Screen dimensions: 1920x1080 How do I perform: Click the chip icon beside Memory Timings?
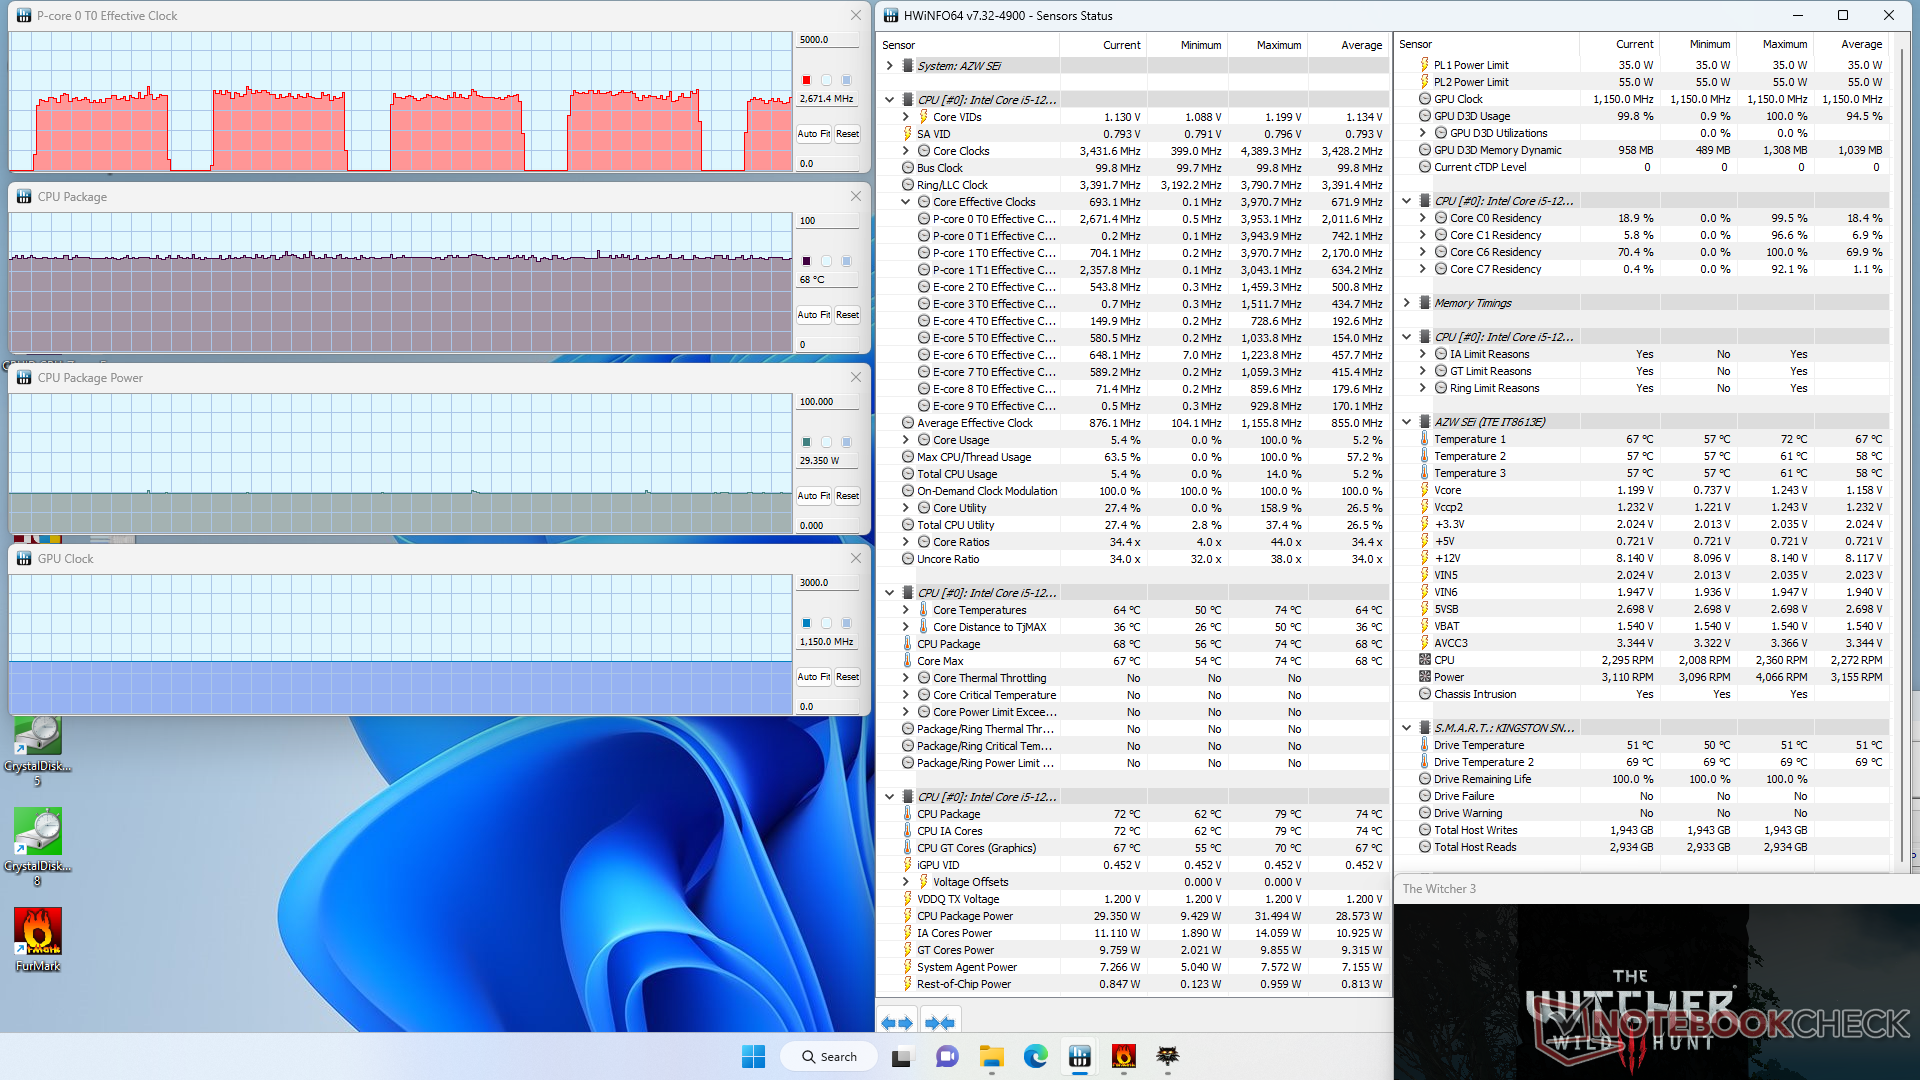click(x=1424, y=303)
